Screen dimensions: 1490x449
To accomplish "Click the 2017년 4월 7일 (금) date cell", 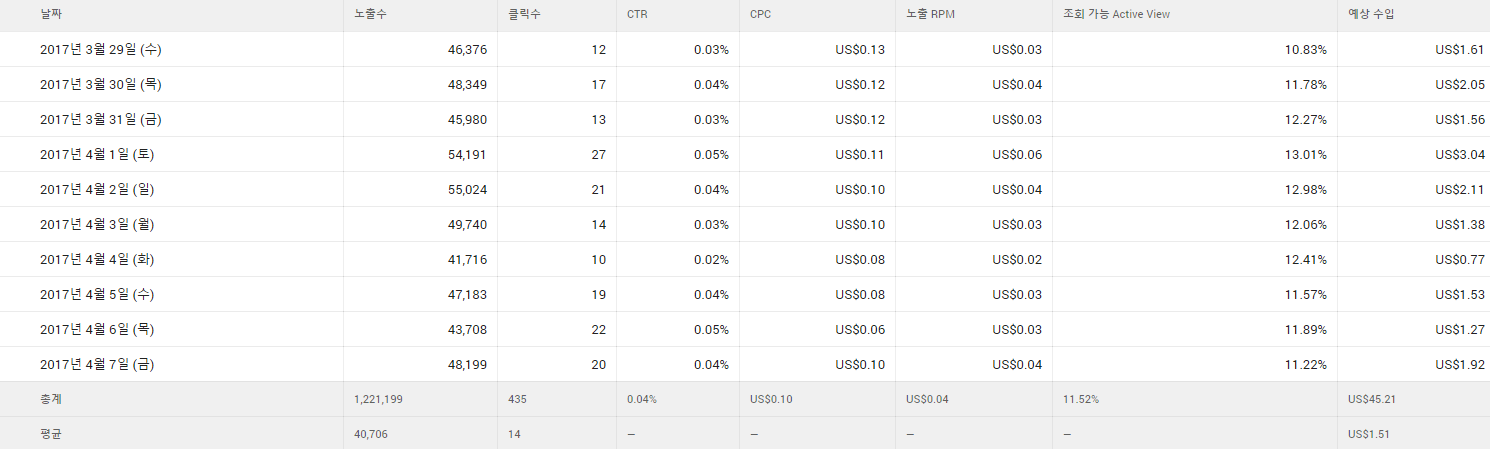I will [x=96, y=365].
